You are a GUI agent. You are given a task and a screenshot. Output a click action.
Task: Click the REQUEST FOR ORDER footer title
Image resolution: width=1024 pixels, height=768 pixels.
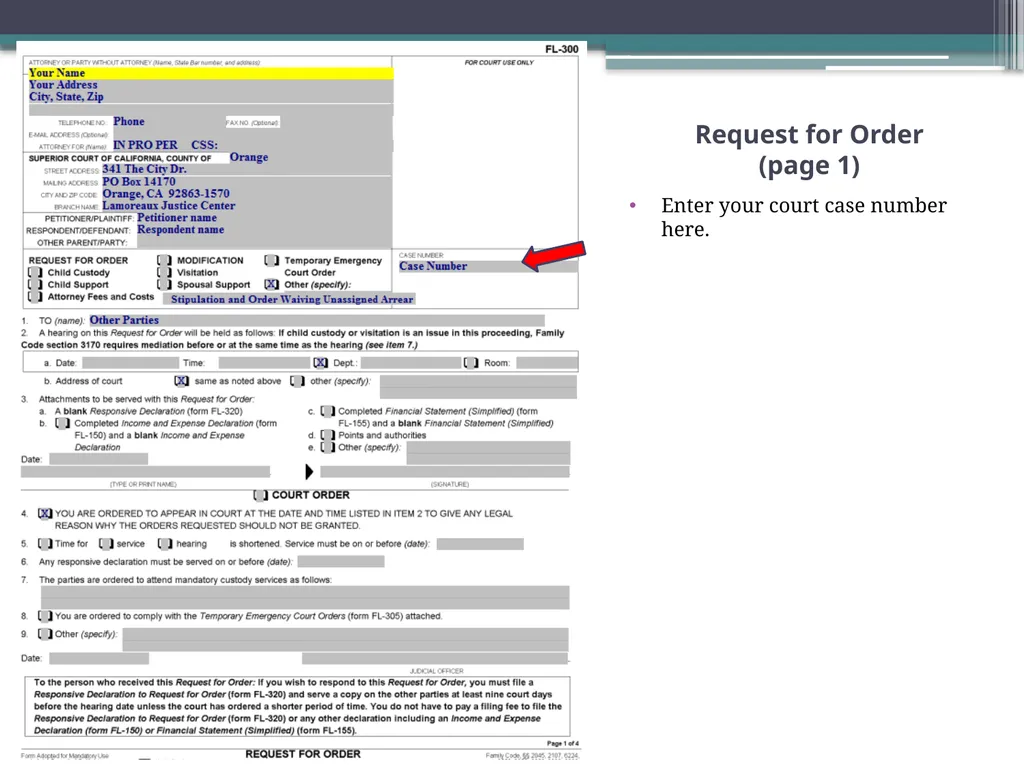pyautogui.click(x=303, y=754)
